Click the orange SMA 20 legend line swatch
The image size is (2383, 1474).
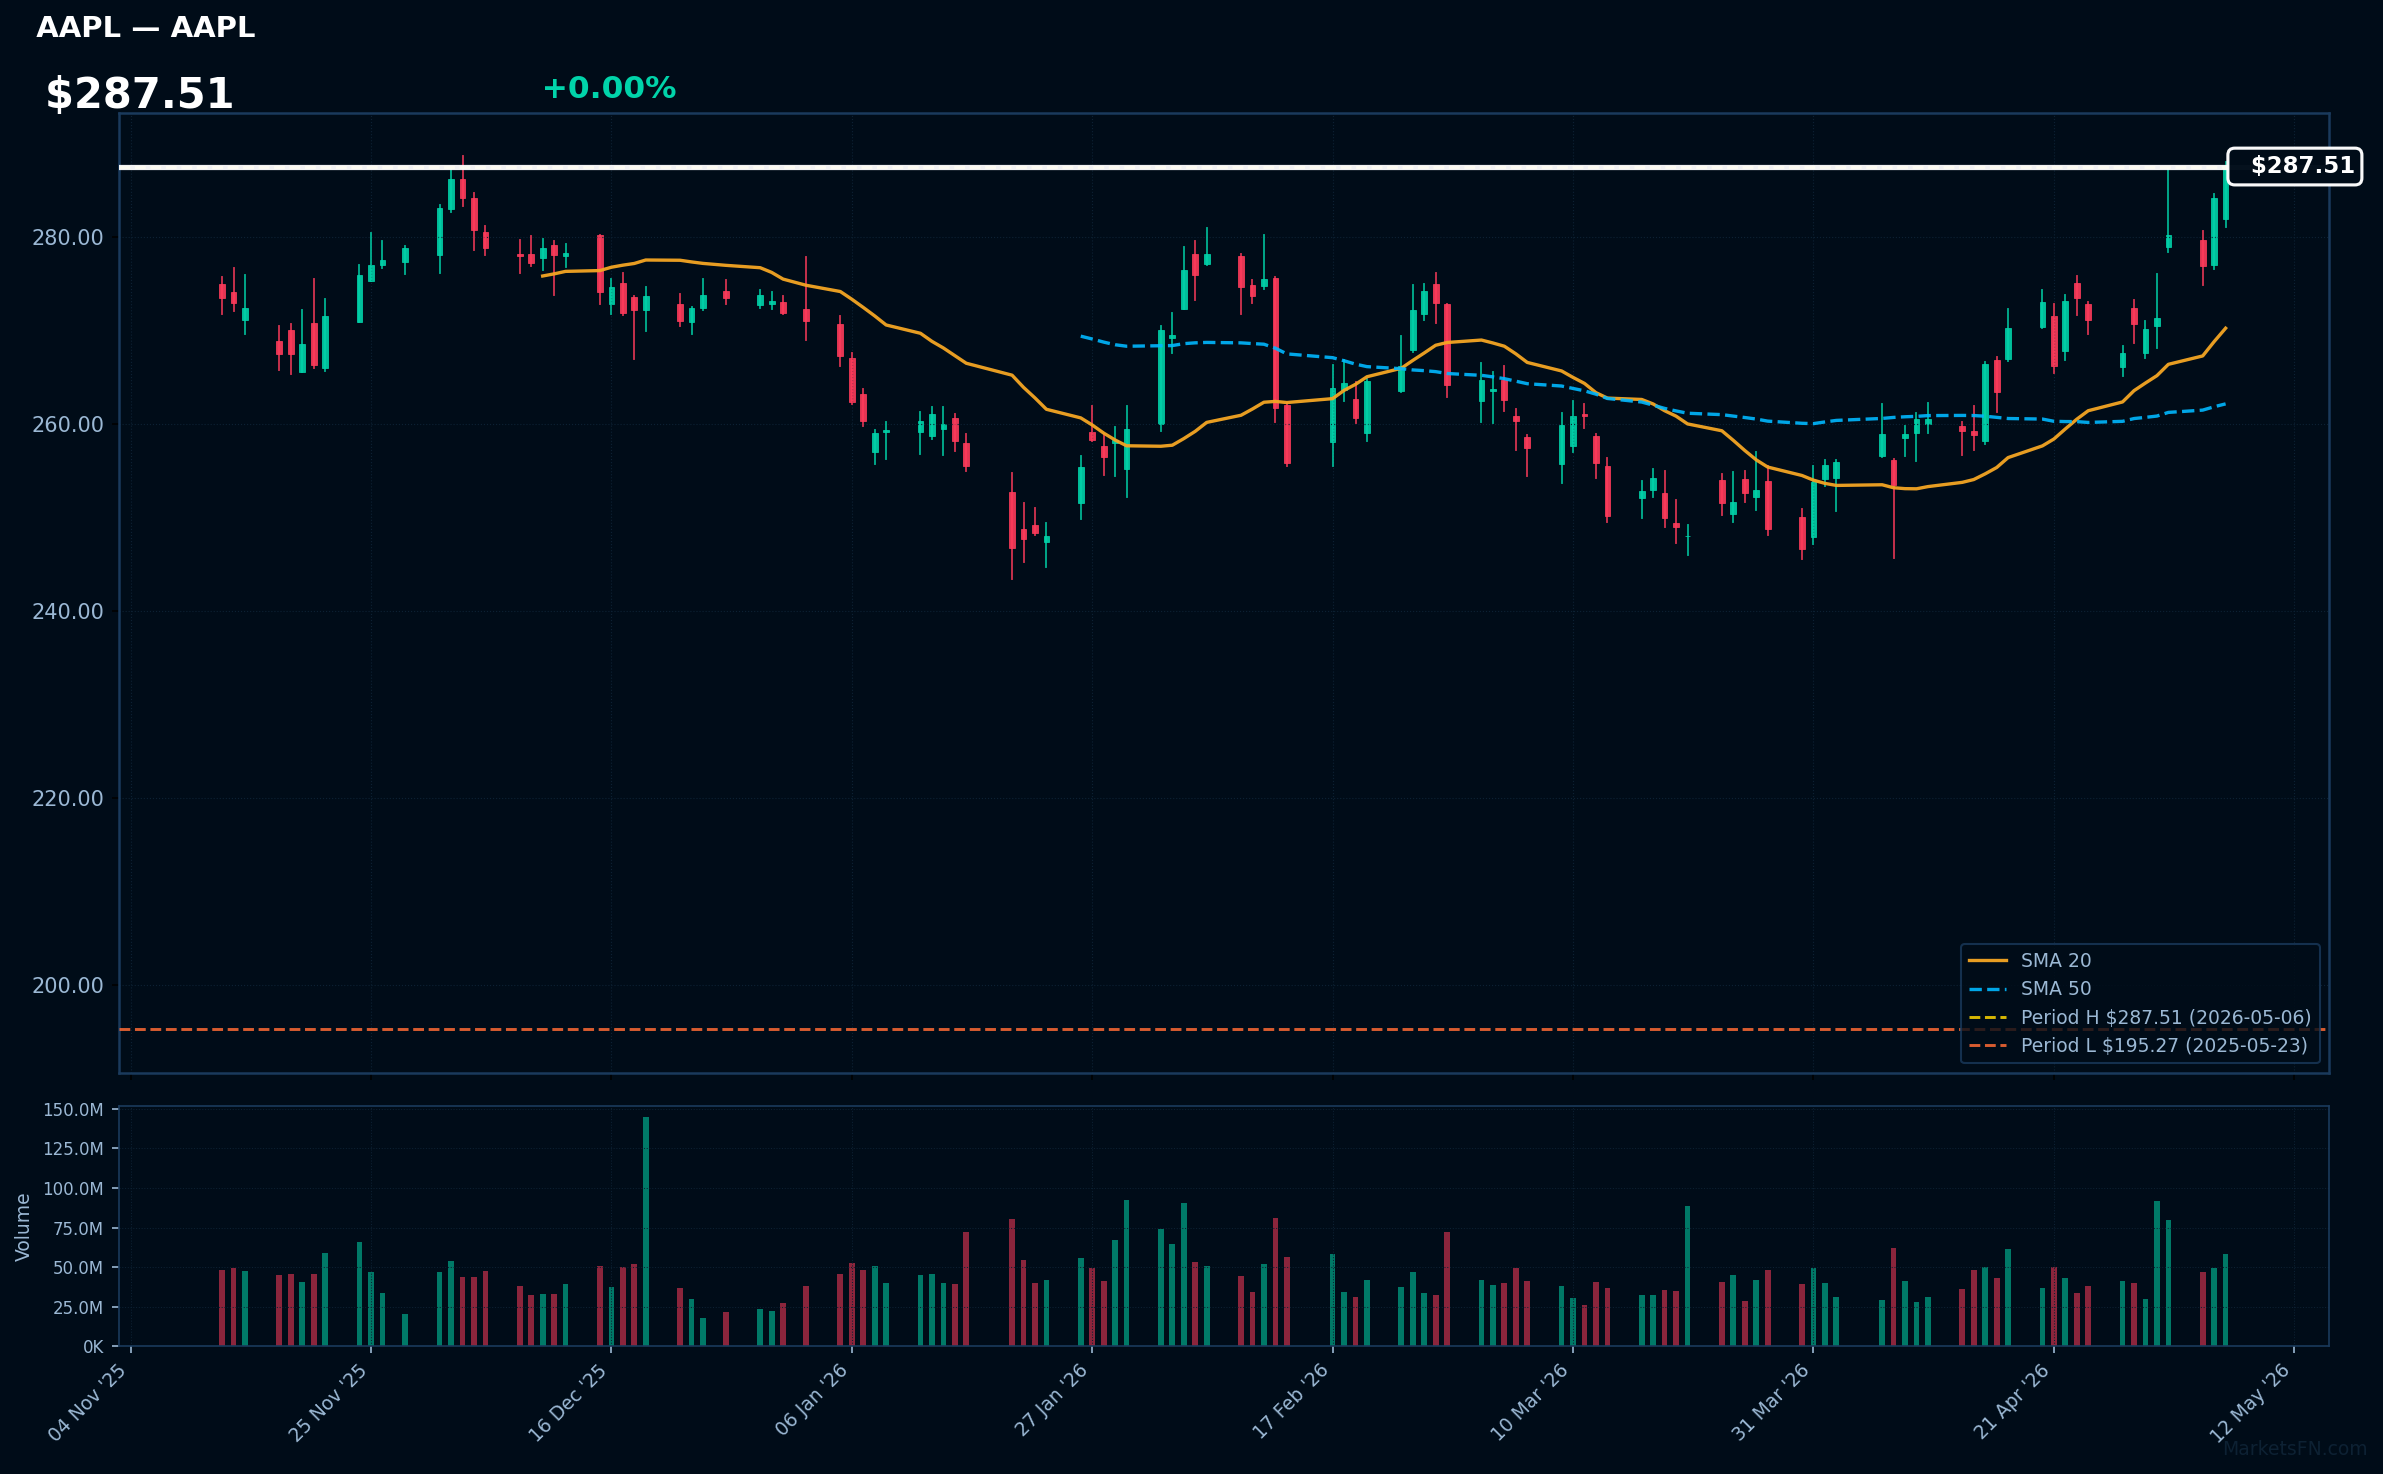(x=1988, y=960)
